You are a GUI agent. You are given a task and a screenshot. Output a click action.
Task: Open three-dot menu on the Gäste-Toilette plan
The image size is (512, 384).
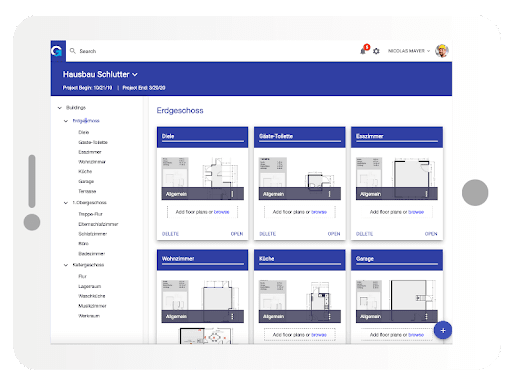point(329,194)
